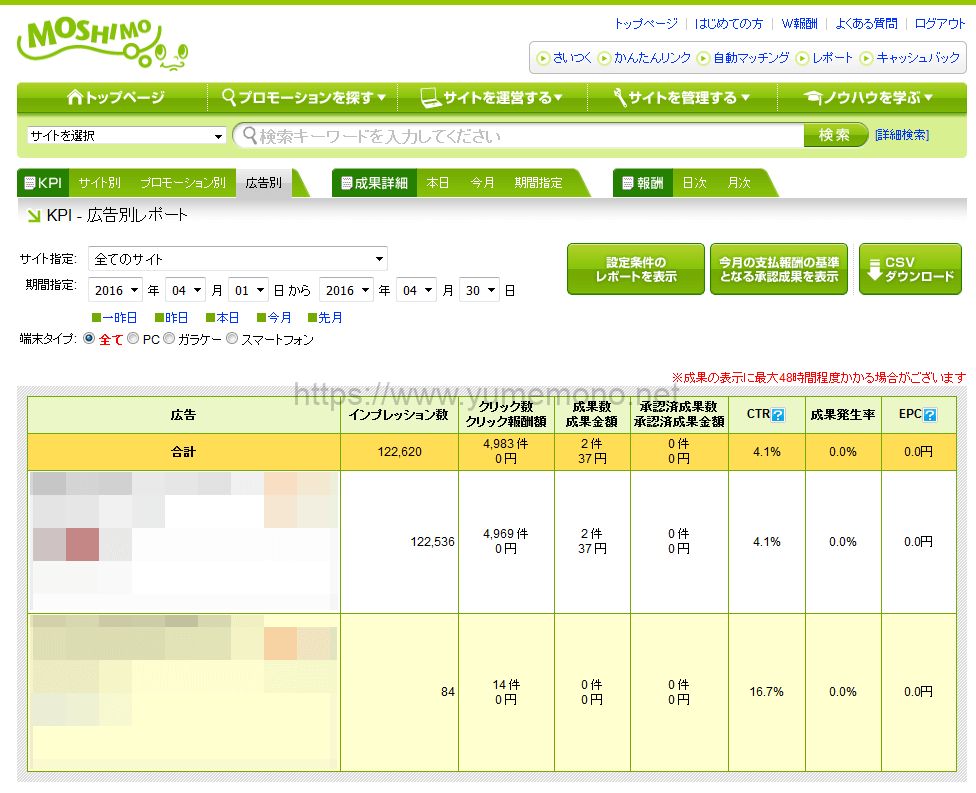Click the EPC help question icon
Viewport: 976px width, 793px height.
coord(930,415)
